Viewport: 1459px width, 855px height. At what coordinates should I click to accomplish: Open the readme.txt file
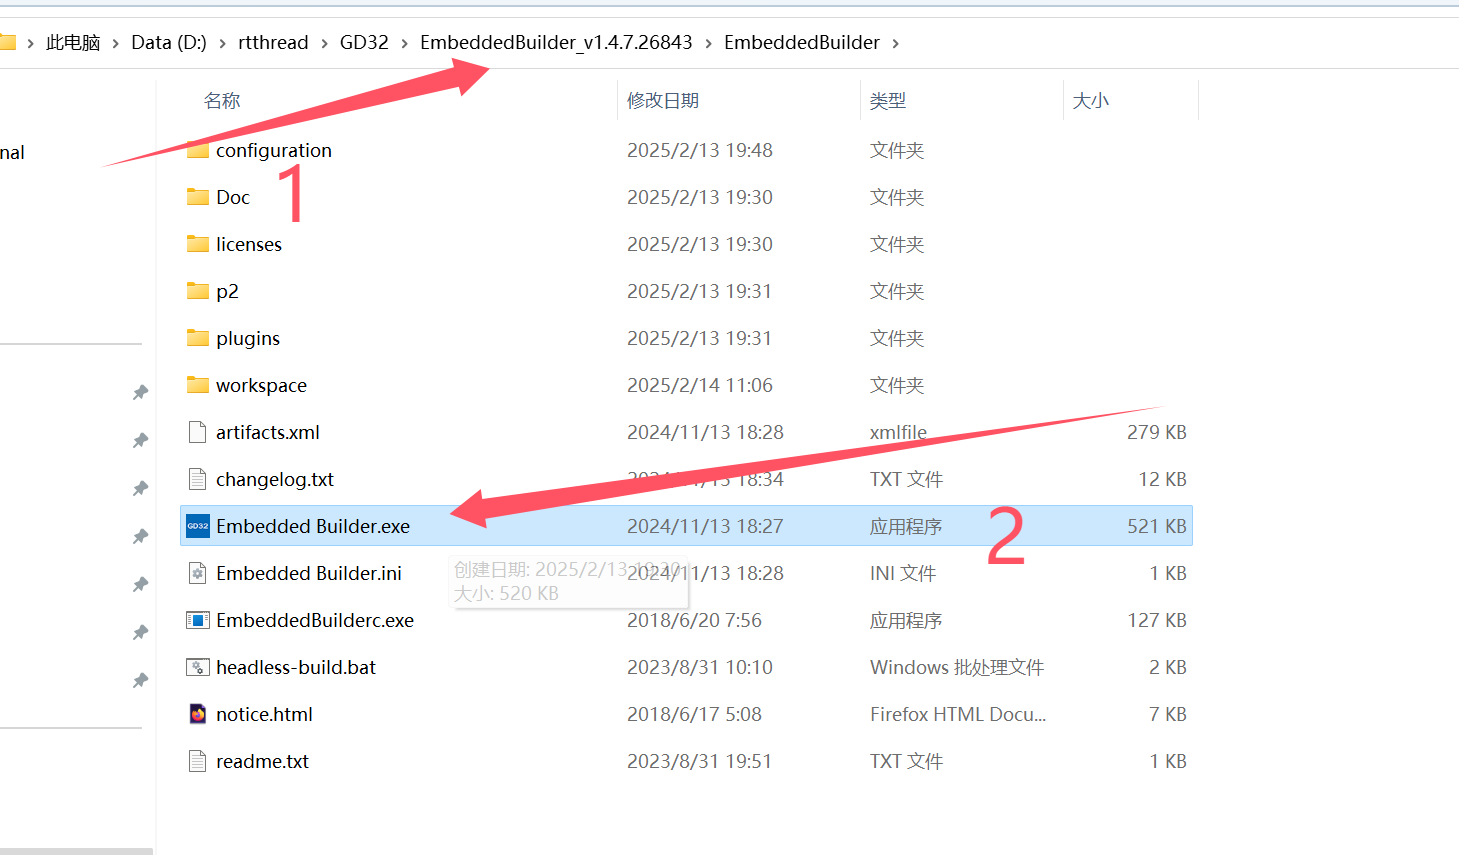click(260, 760)
